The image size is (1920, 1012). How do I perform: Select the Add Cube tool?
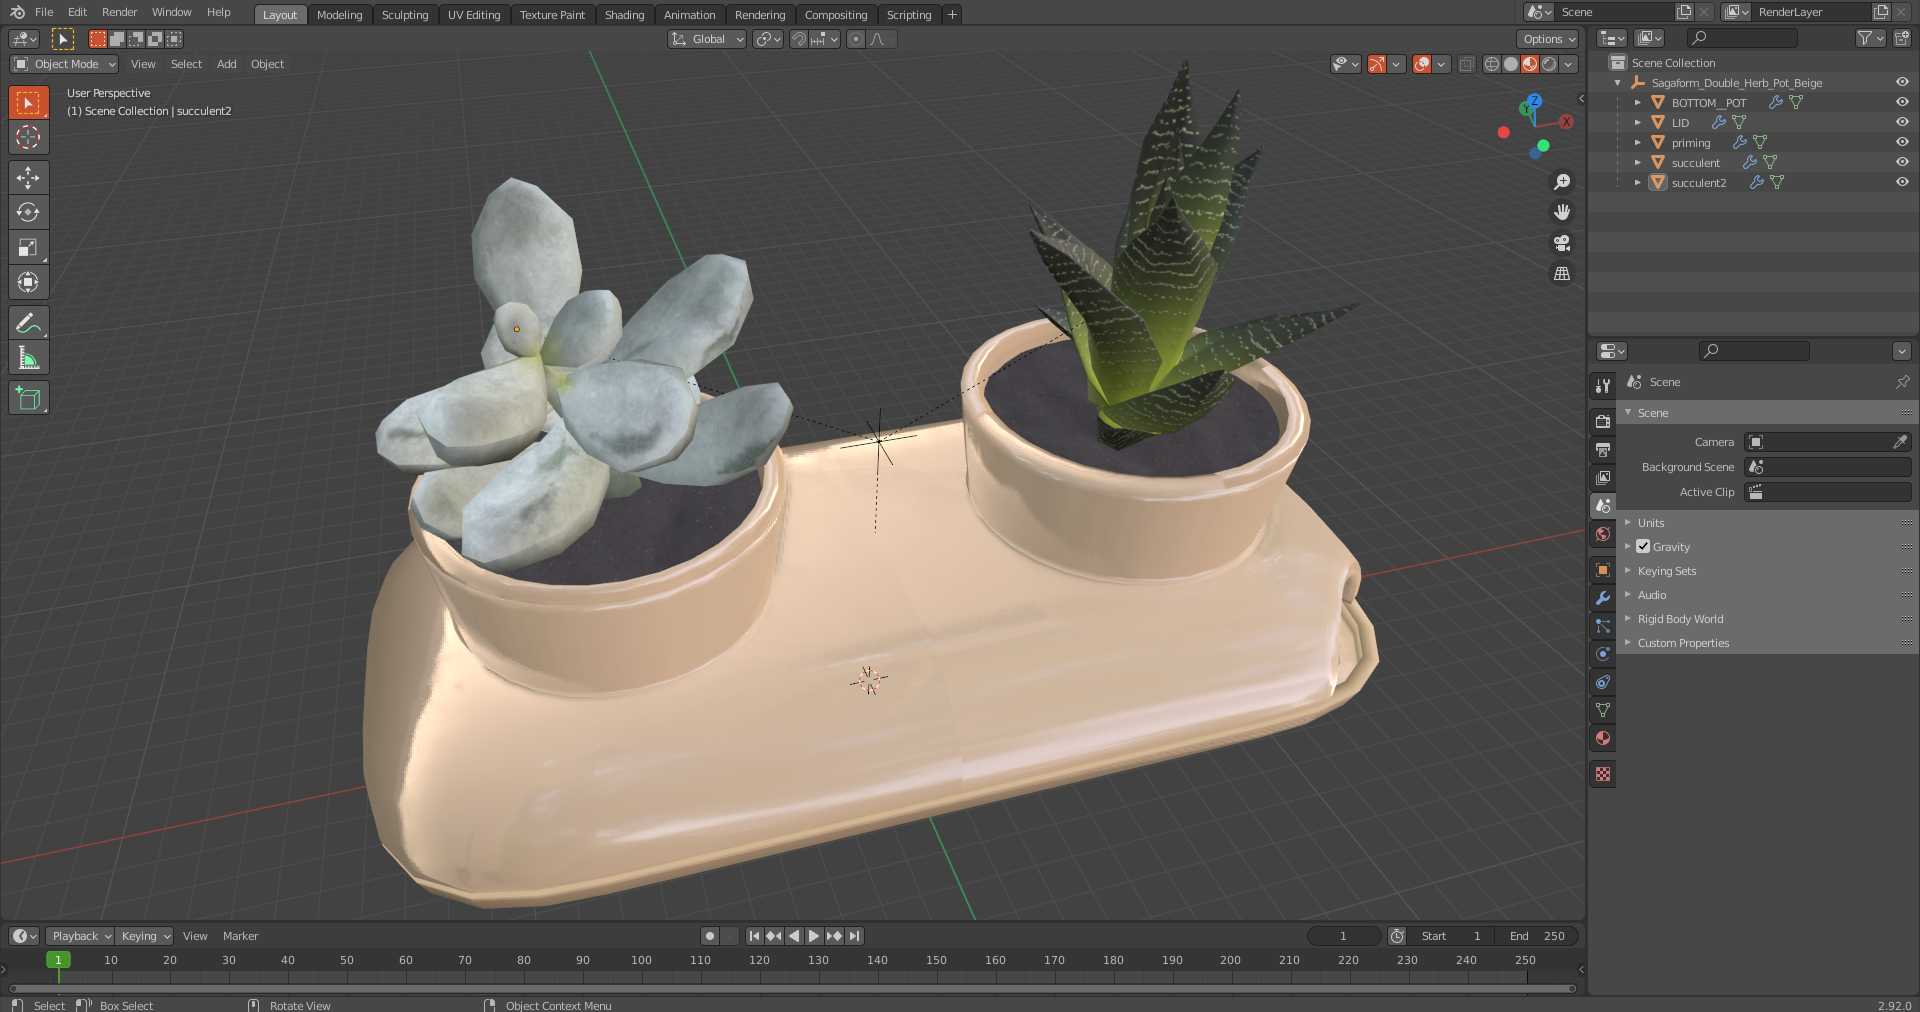[x=28, y=397]
